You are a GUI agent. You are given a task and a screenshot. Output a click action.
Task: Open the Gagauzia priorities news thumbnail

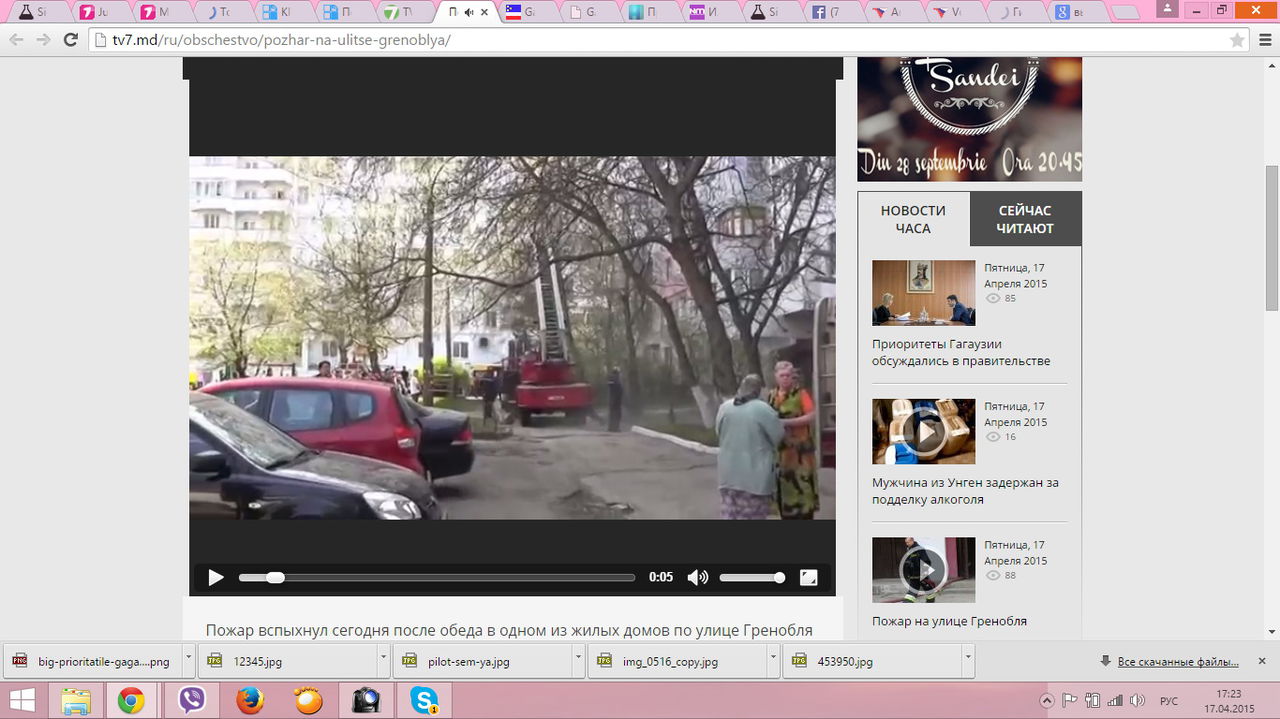tap(923, 293)
